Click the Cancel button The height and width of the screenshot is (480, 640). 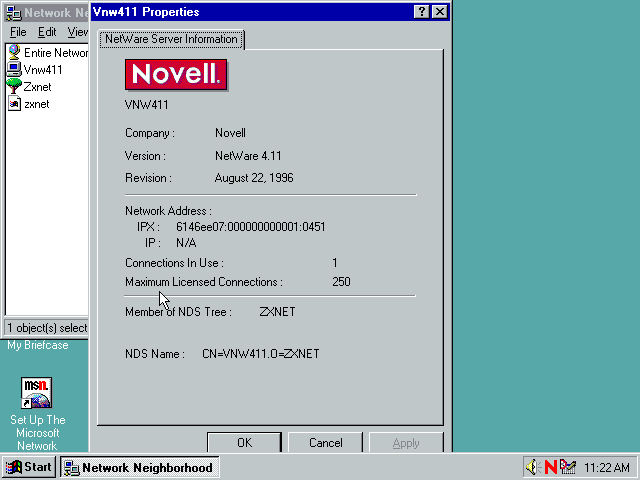coord(325,442)
